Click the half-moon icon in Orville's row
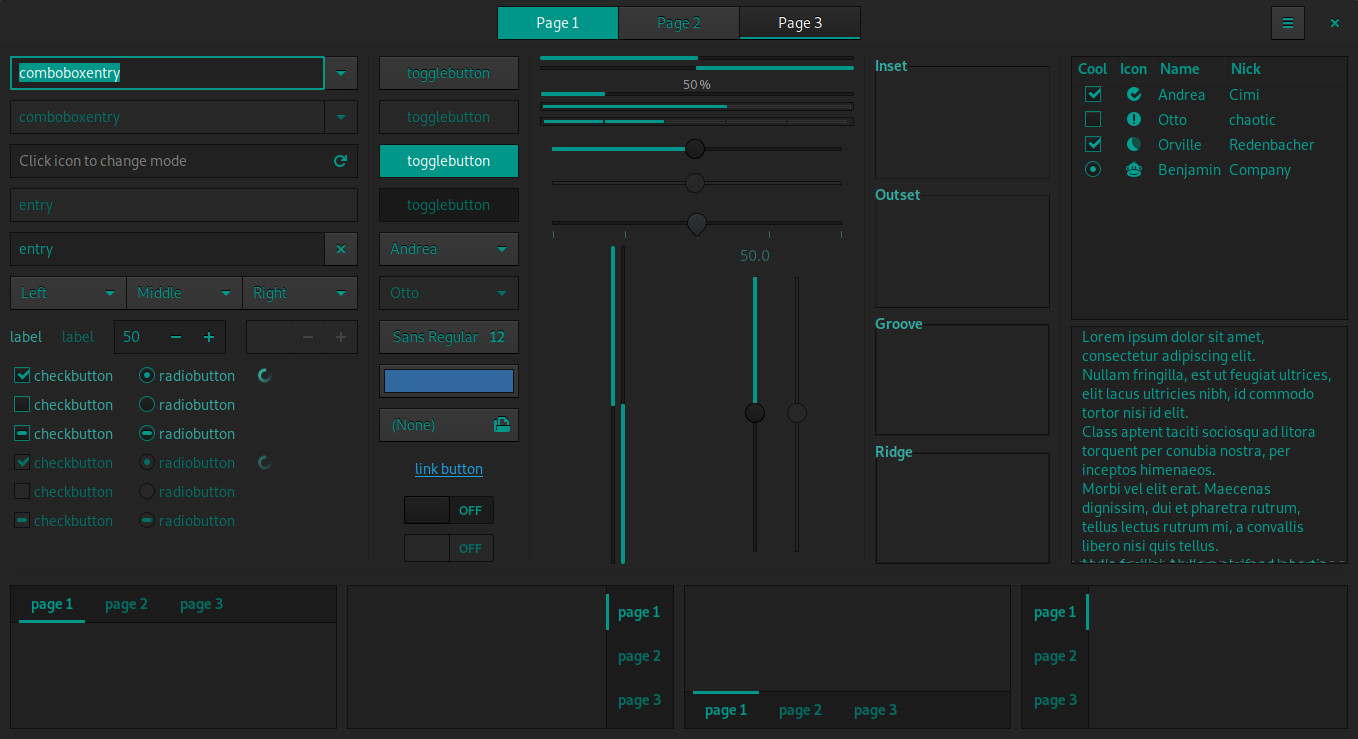 (x=1134, y=145)
